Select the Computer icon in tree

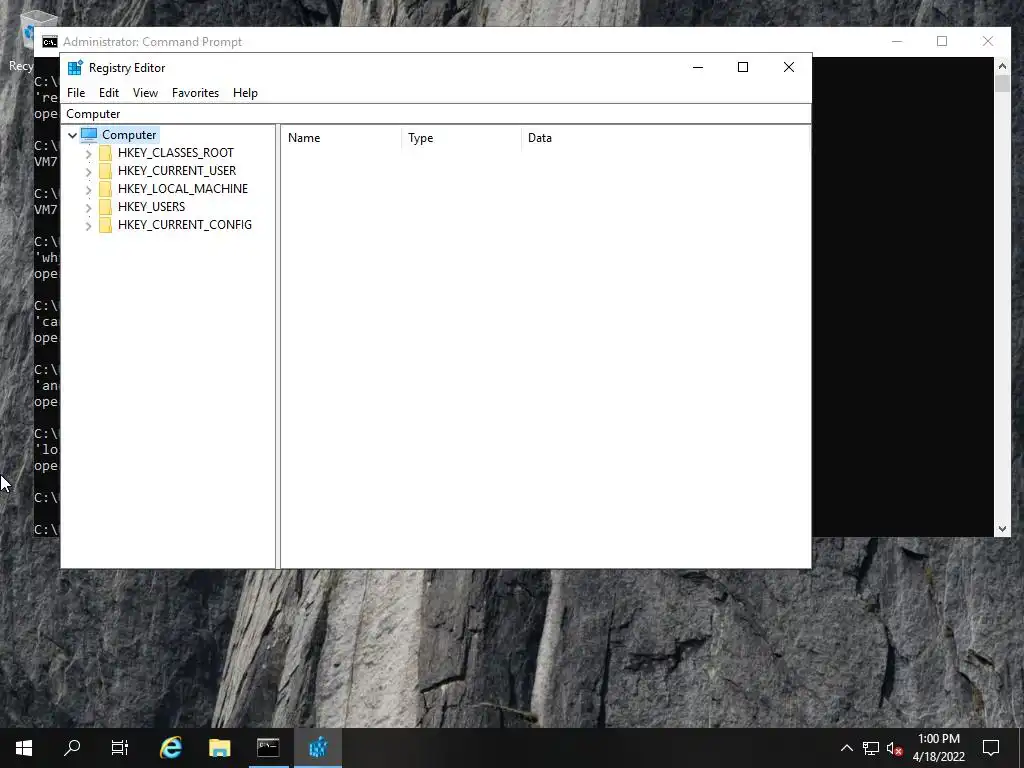89,135
